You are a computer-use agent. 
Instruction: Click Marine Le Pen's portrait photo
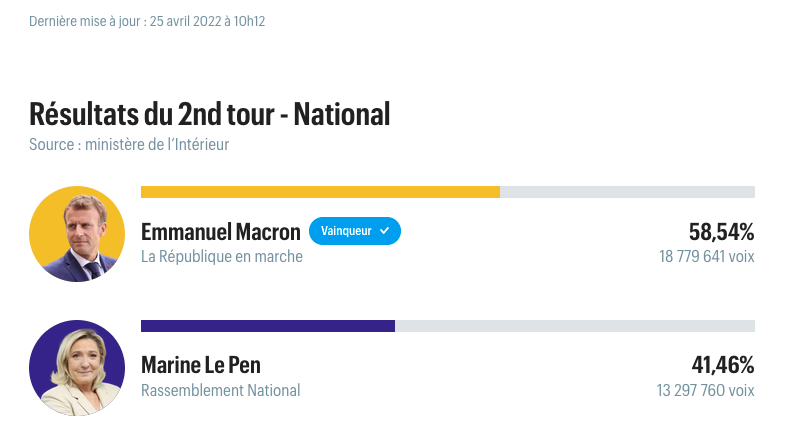[77, 368]
